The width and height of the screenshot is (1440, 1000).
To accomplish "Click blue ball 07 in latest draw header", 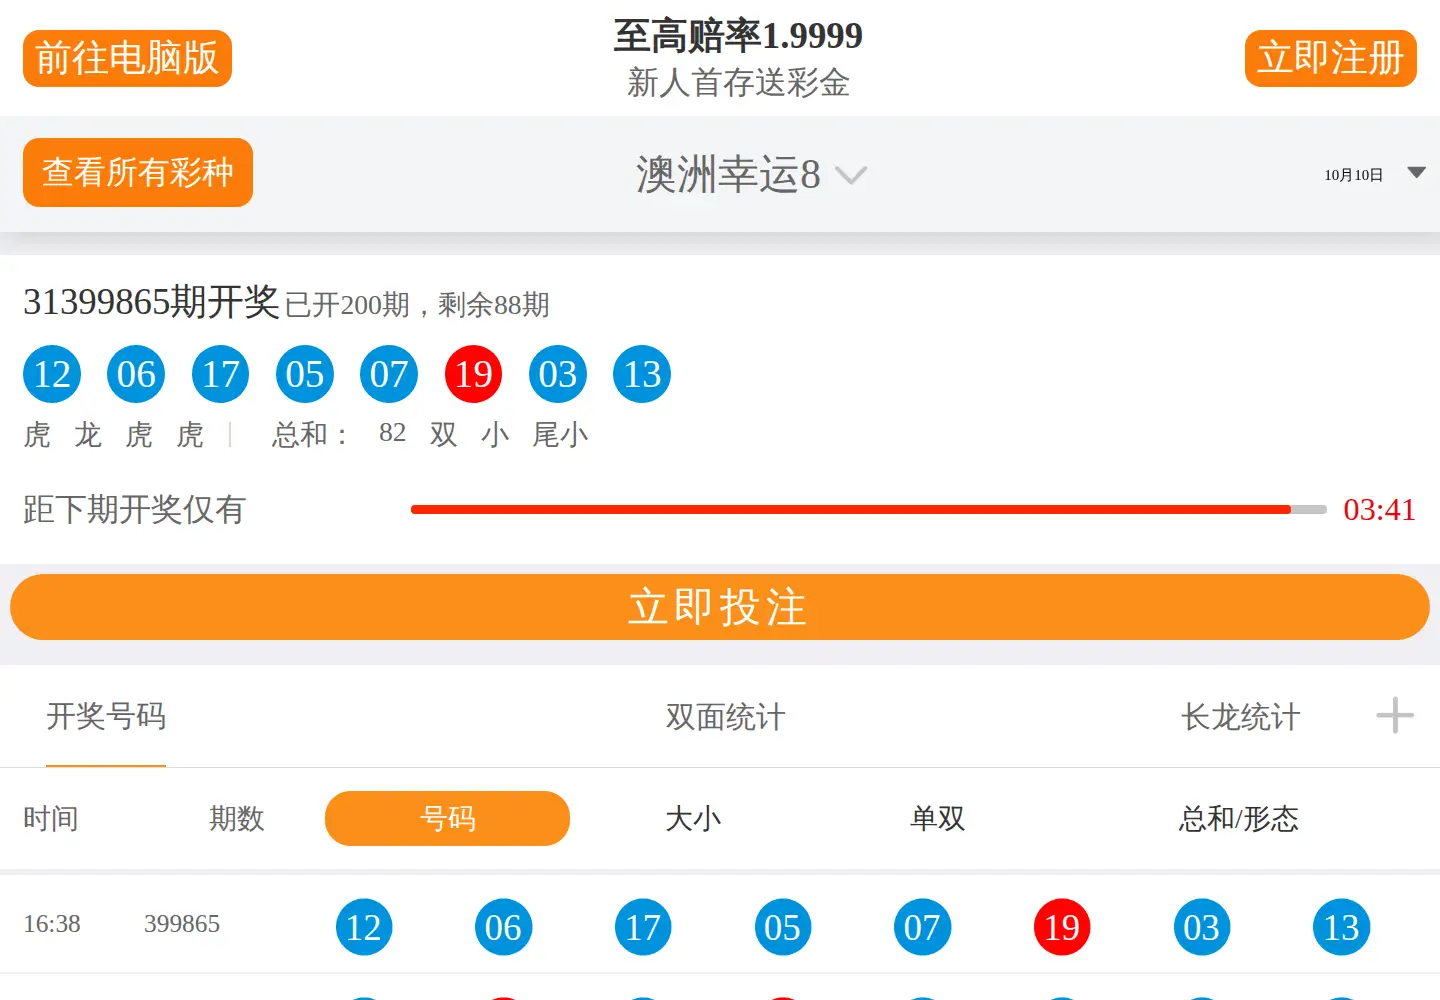I will [x=389, y=374].
